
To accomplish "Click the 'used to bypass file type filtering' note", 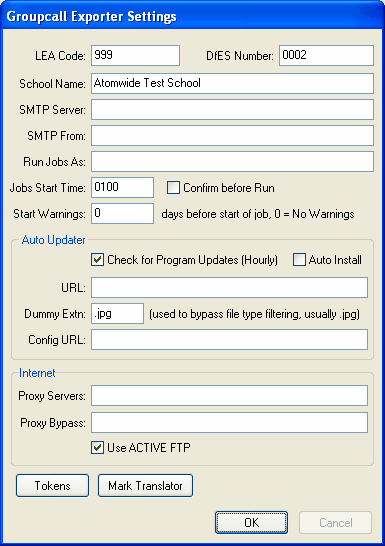I will pos(254,314).
